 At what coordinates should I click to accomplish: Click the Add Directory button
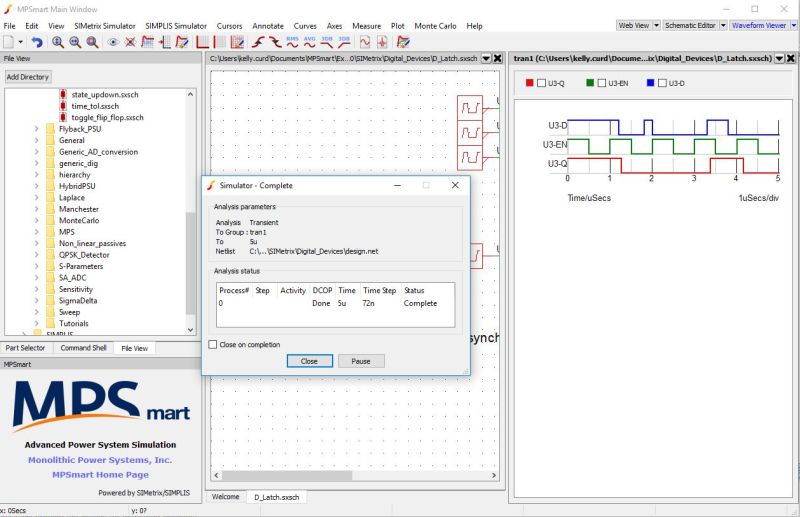click(28, 77)
